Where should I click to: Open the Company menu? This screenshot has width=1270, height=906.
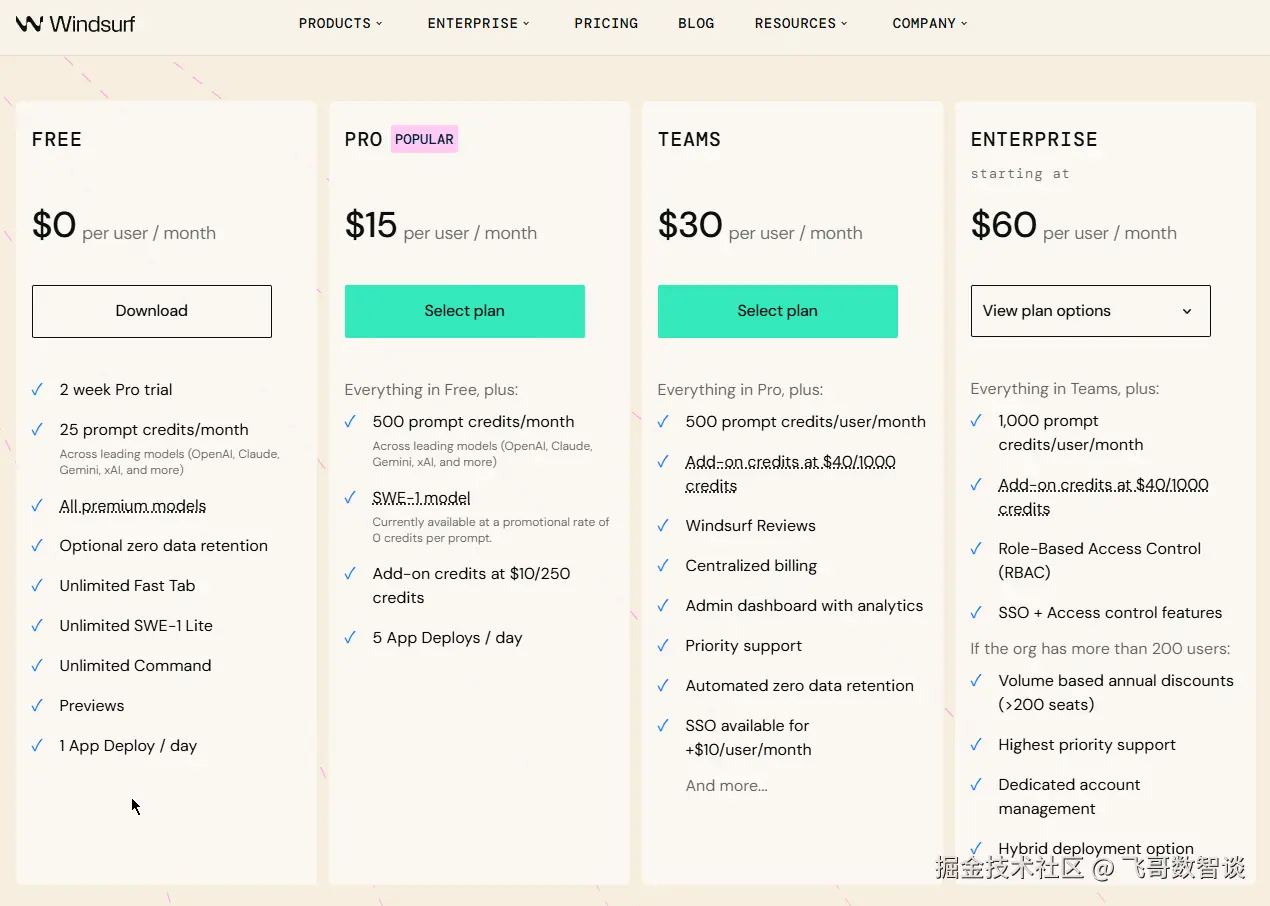pos(930,23)
